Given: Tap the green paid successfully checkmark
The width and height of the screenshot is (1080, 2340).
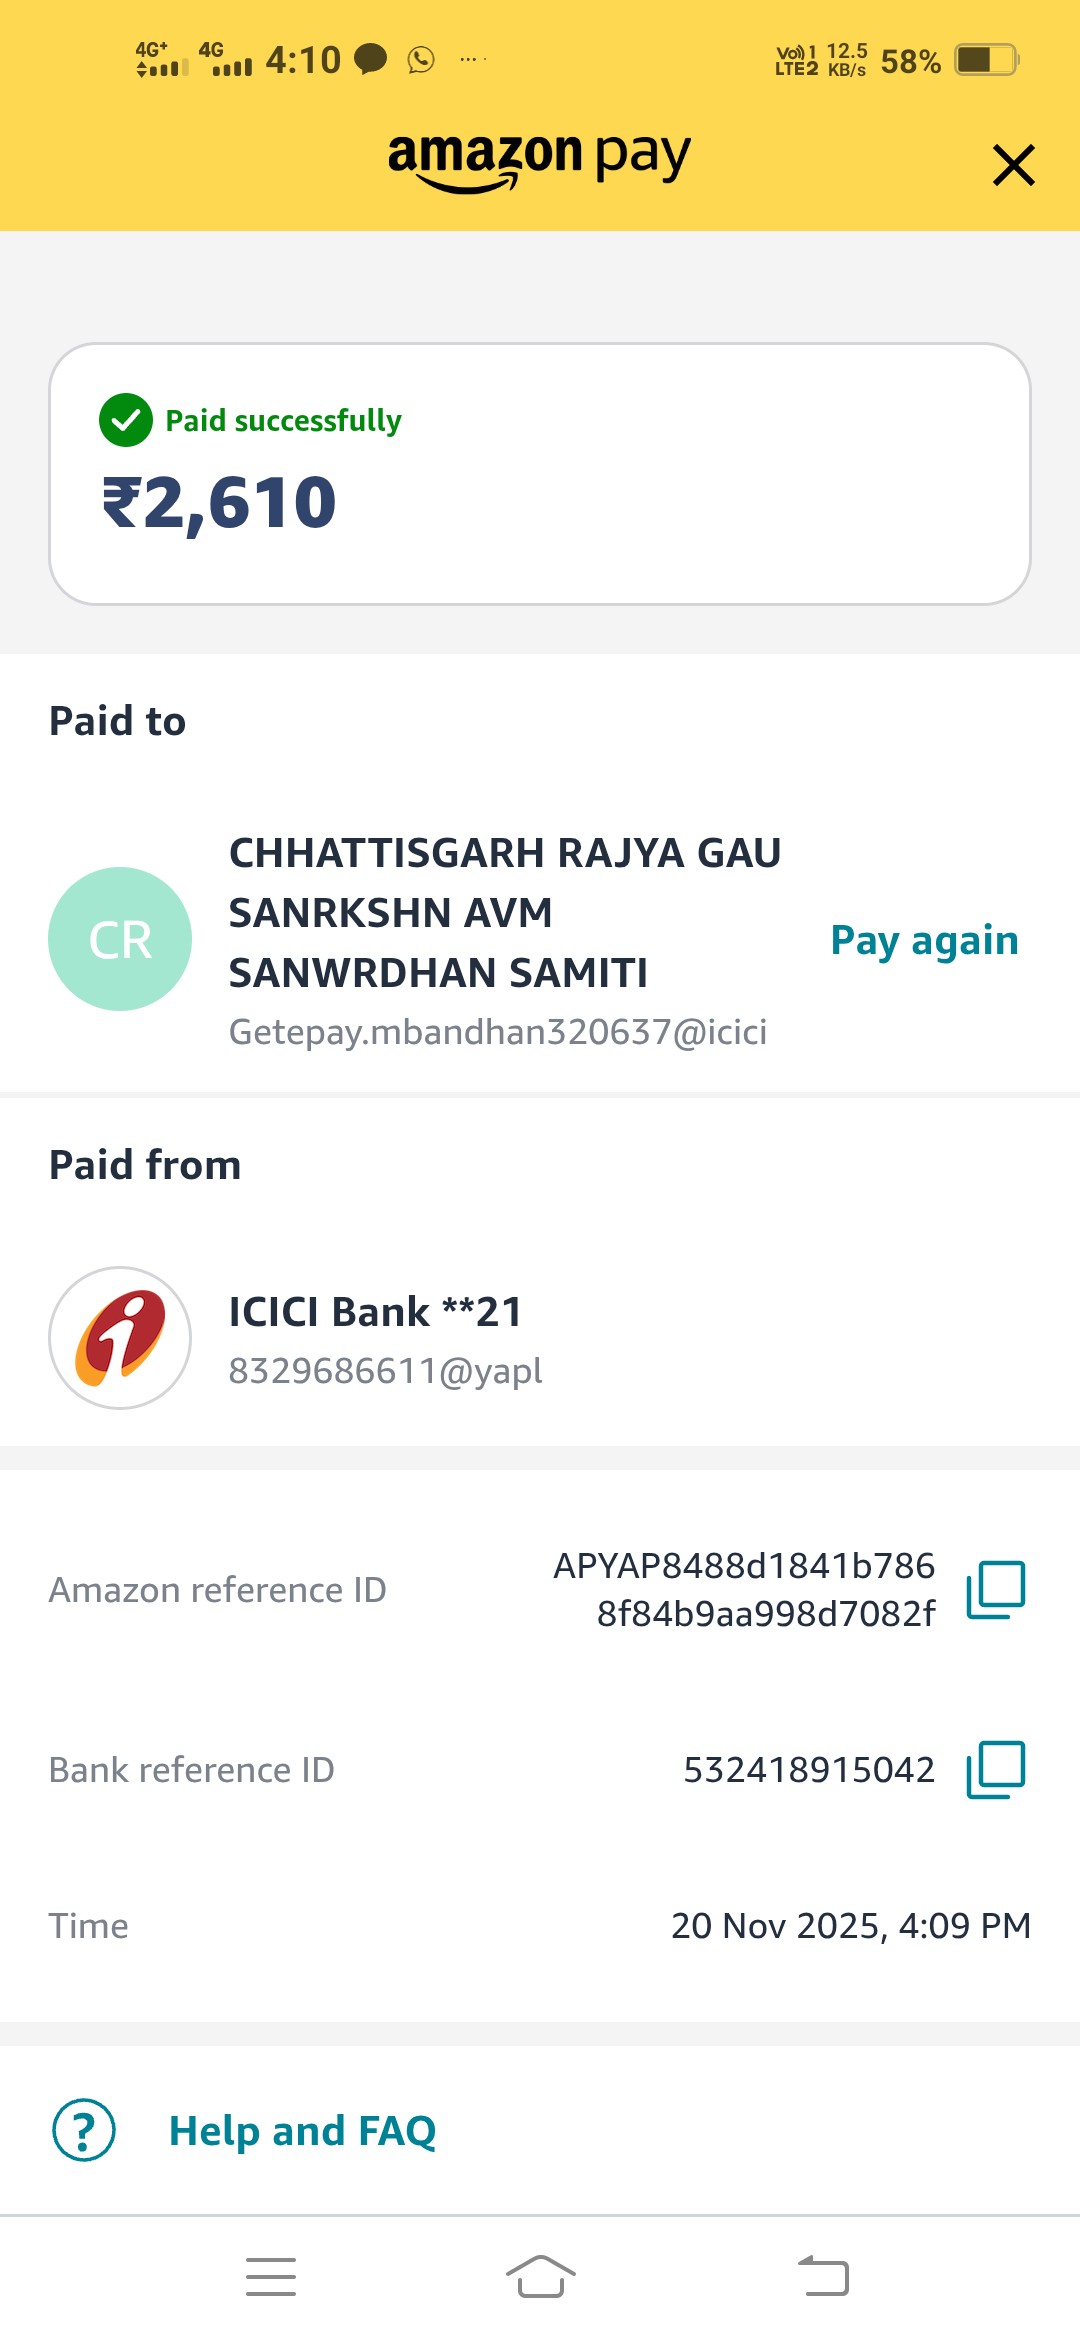Looking at the screenshot, I should pyautogui.click(x=126, y=420).
